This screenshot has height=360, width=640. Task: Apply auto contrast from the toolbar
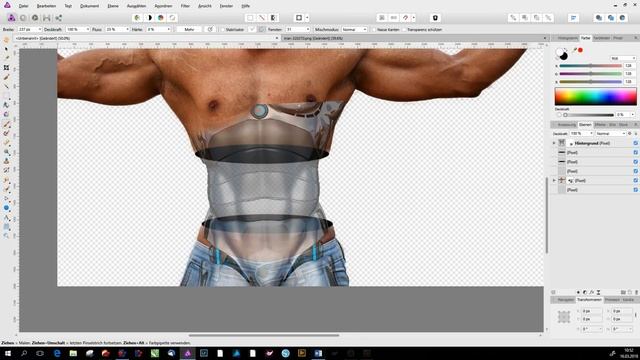149,18
